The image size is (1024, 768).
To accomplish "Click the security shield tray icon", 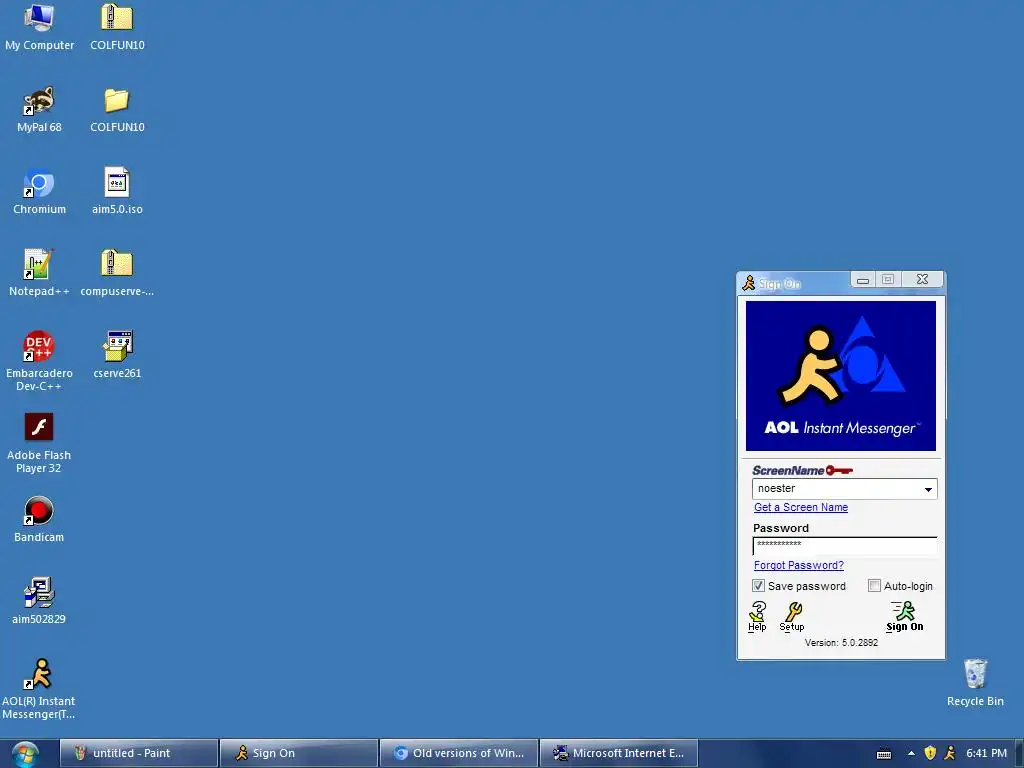I will pyautogui.click(x=931, y=753).
